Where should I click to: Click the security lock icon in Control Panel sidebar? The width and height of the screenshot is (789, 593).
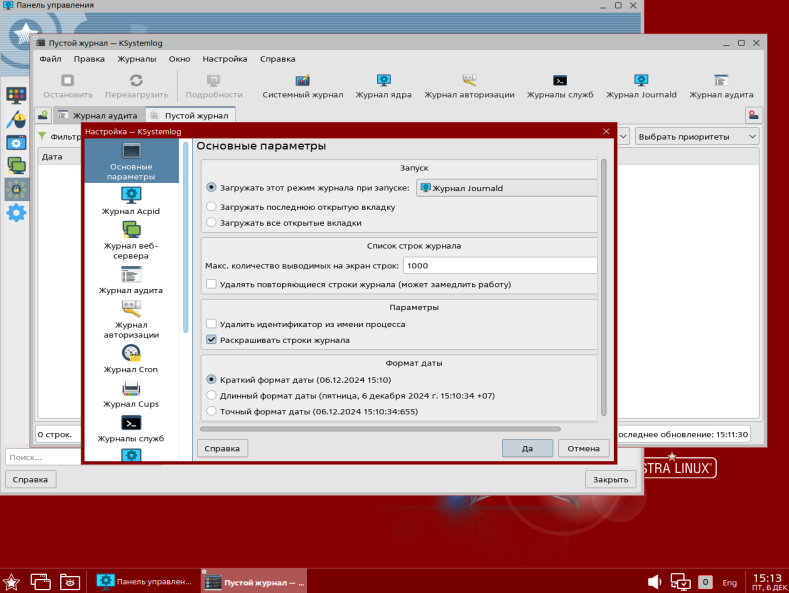click(x=16, y=189)
